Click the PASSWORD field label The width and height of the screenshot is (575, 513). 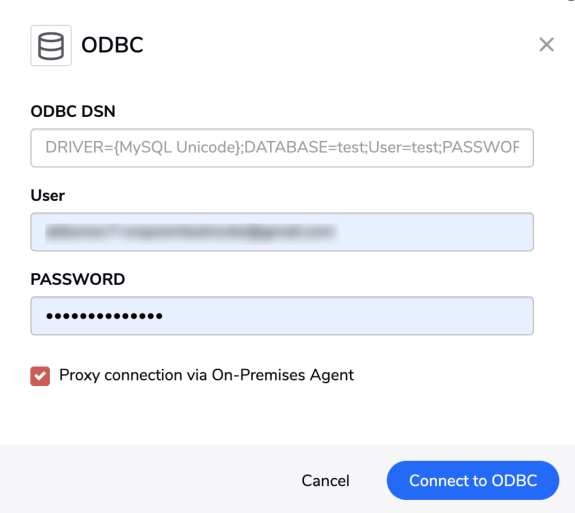(78, 279)
